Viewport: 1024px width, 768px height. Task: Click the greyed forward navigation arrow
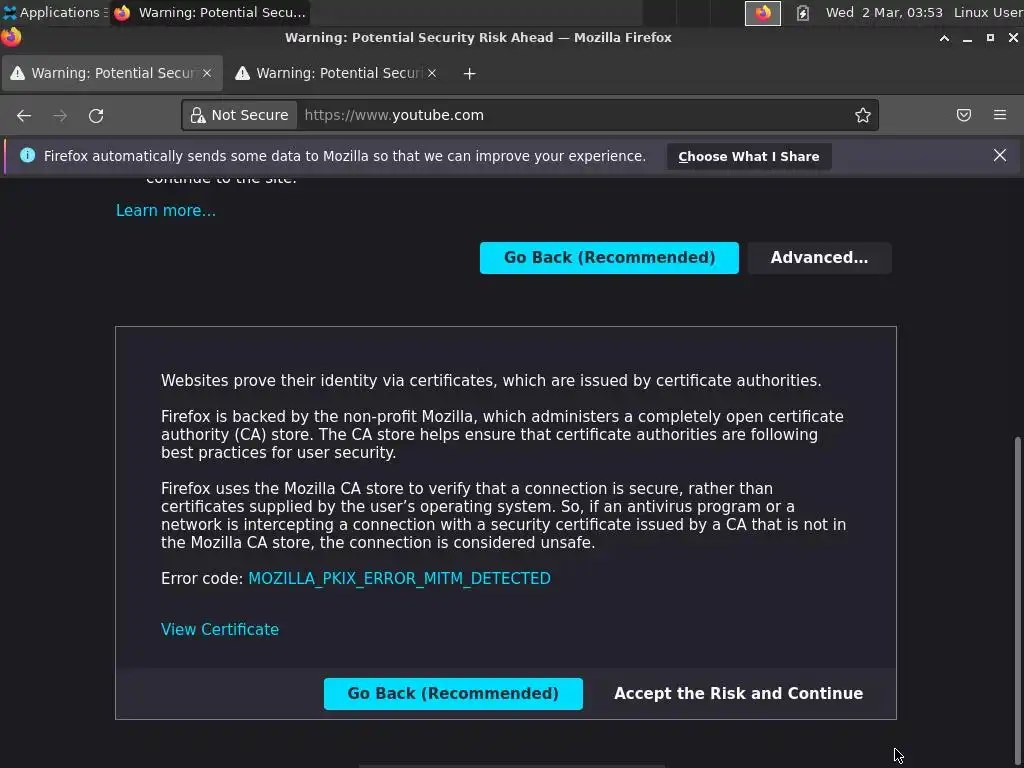tap(60, 116)
